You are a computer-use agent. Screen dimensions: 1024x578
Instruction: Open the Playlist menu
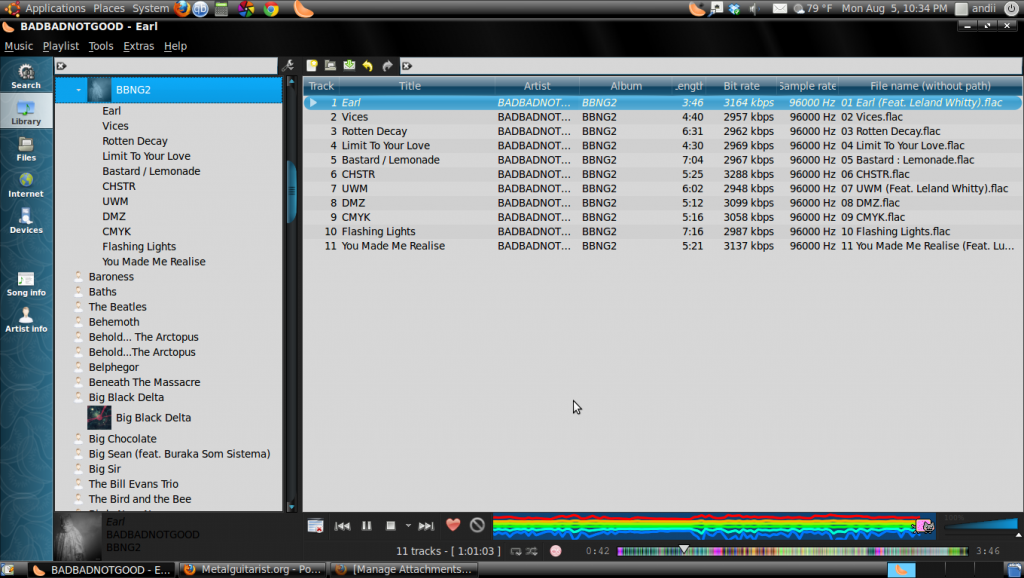[x=61, y=46]
